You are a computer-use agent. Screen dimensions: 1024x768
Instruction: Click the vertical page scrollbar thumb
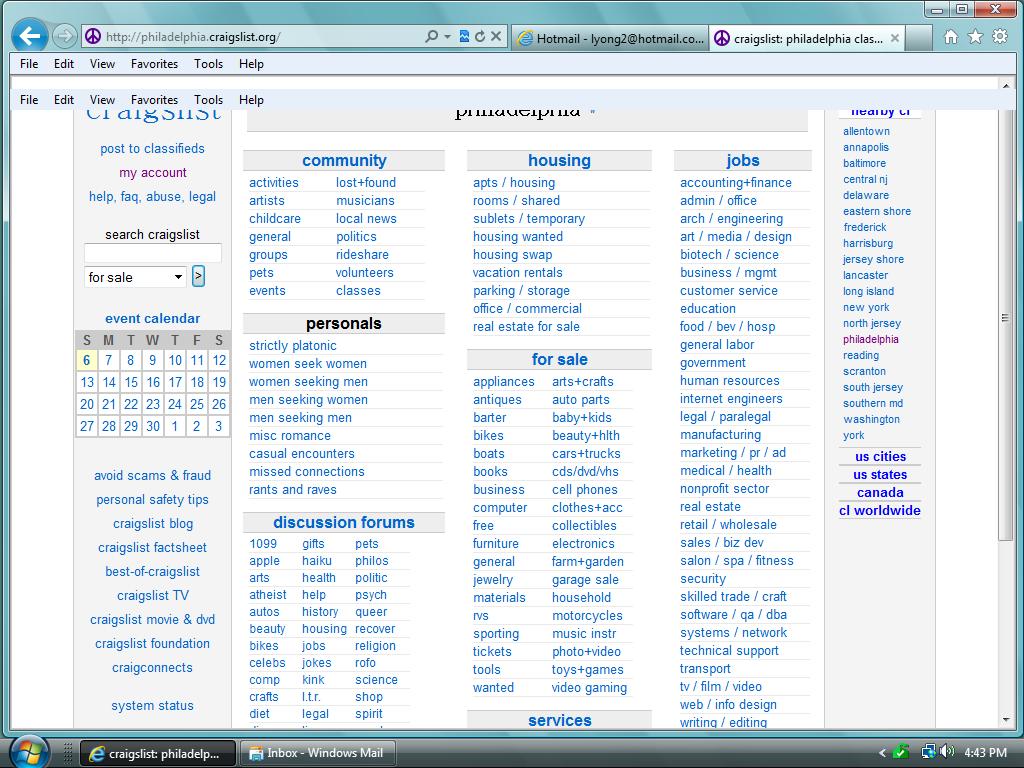(1005, 317)
